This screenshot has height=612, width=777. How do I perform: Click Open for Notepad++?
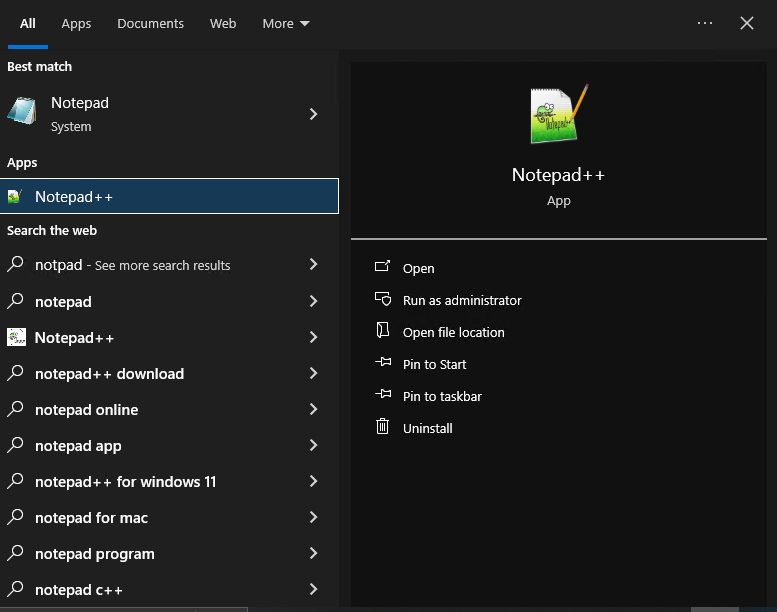coord(418,269)
